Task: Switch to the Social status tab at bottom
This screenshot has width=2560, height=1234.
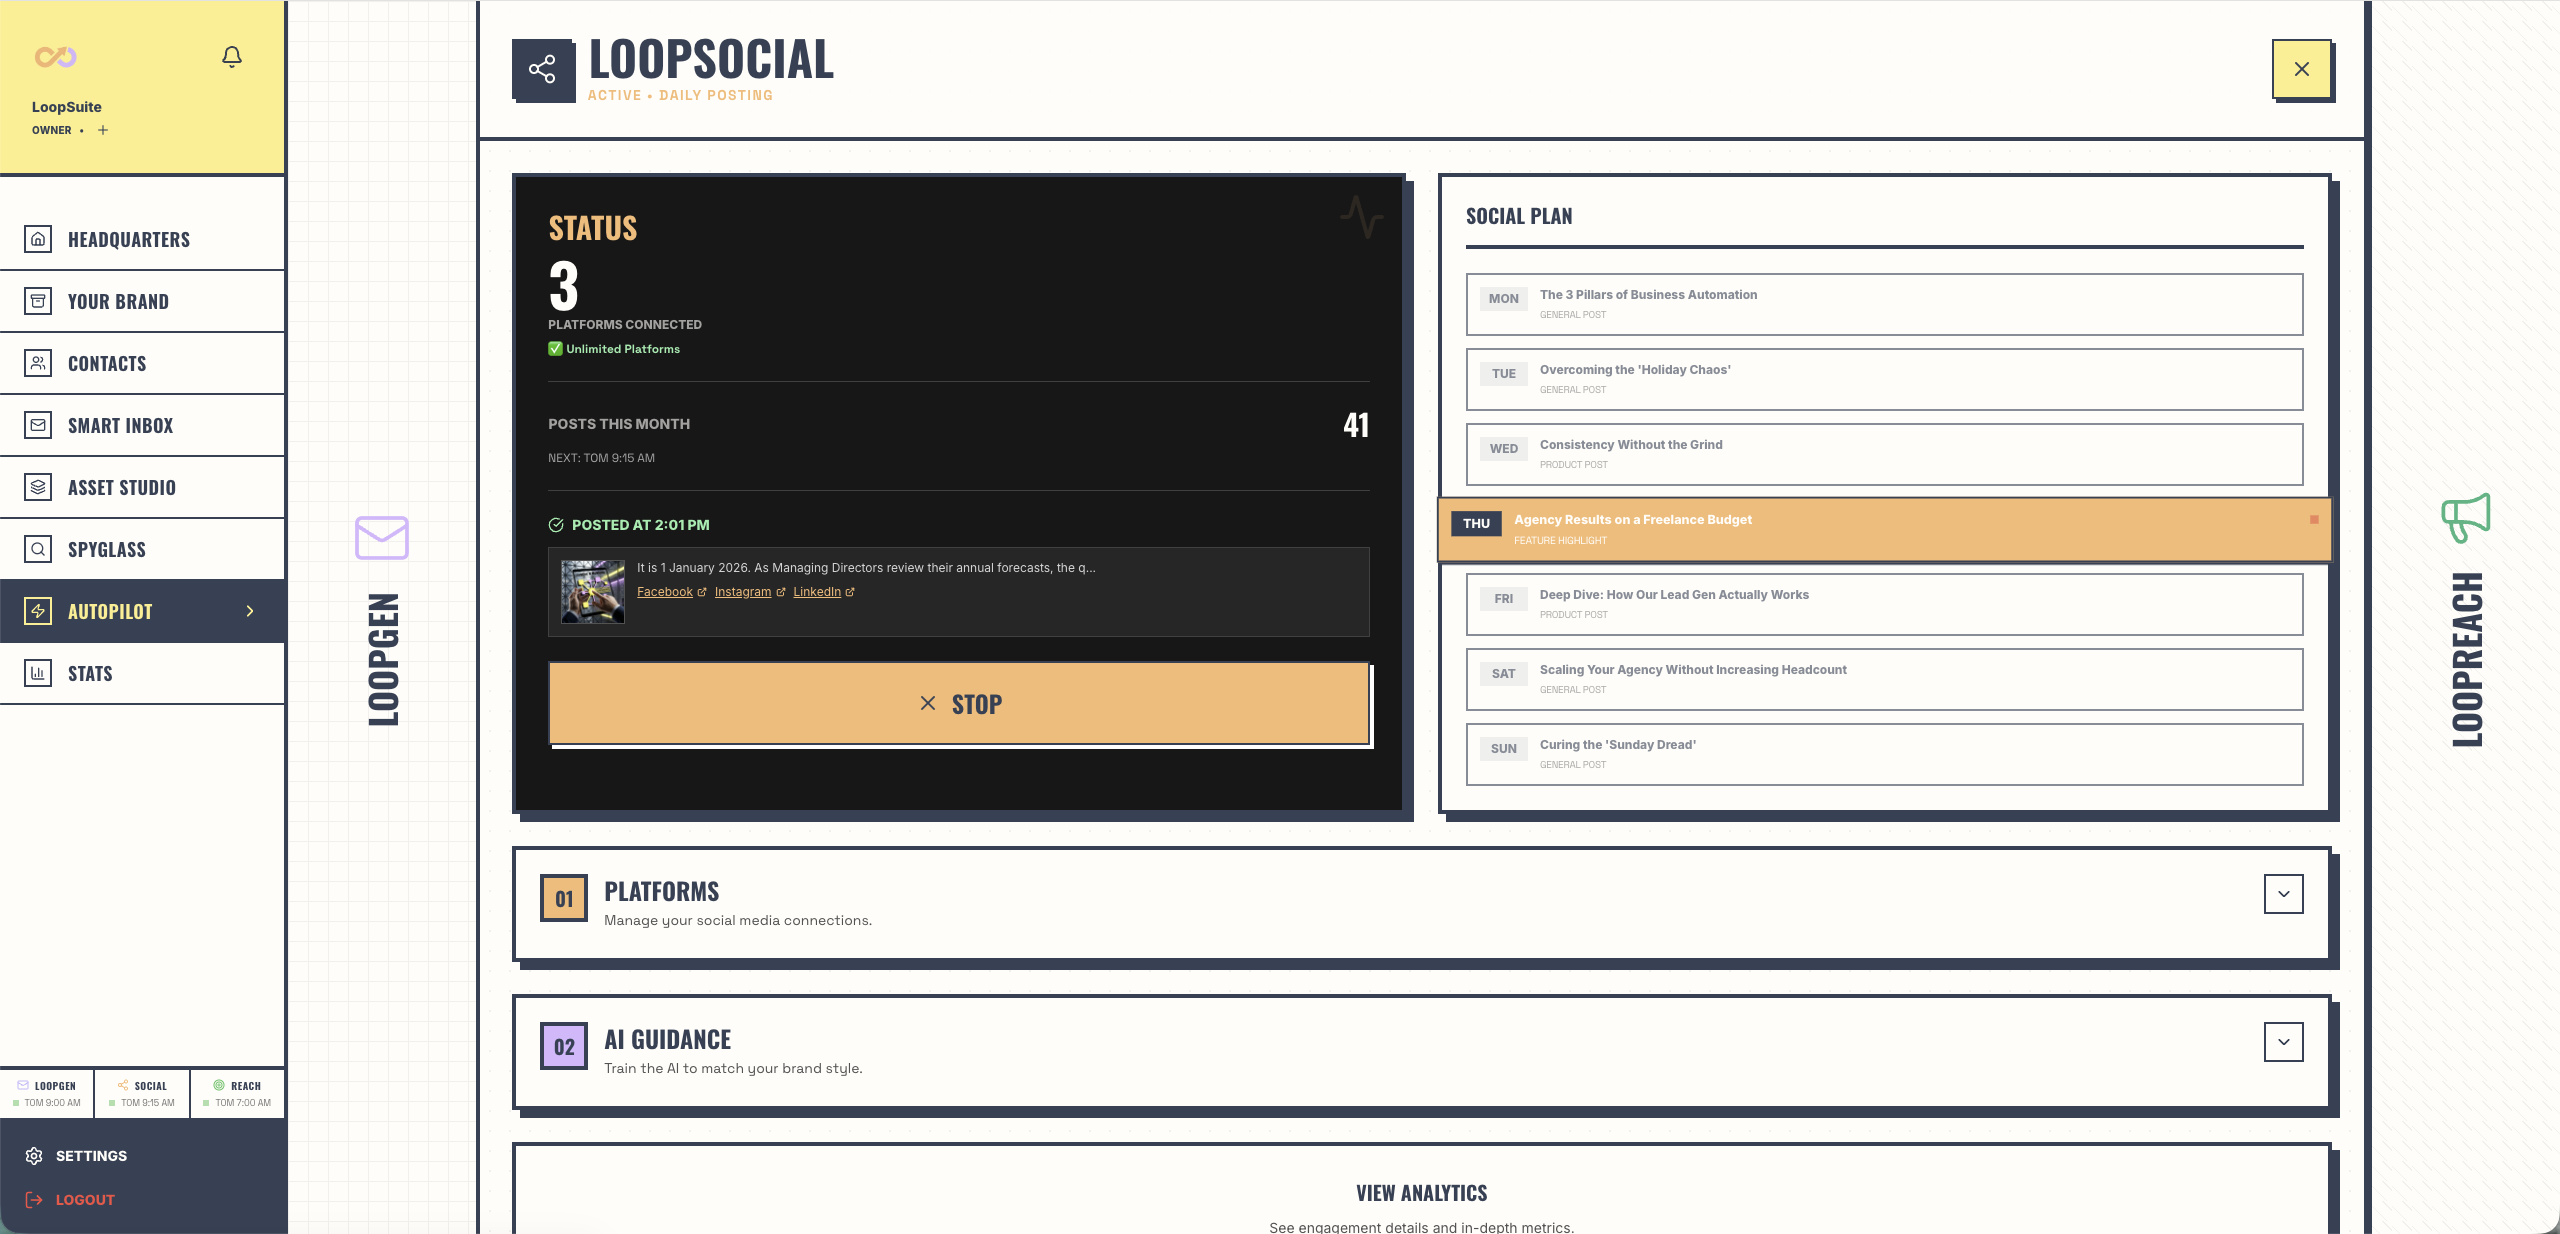Action: point(143,1093)
